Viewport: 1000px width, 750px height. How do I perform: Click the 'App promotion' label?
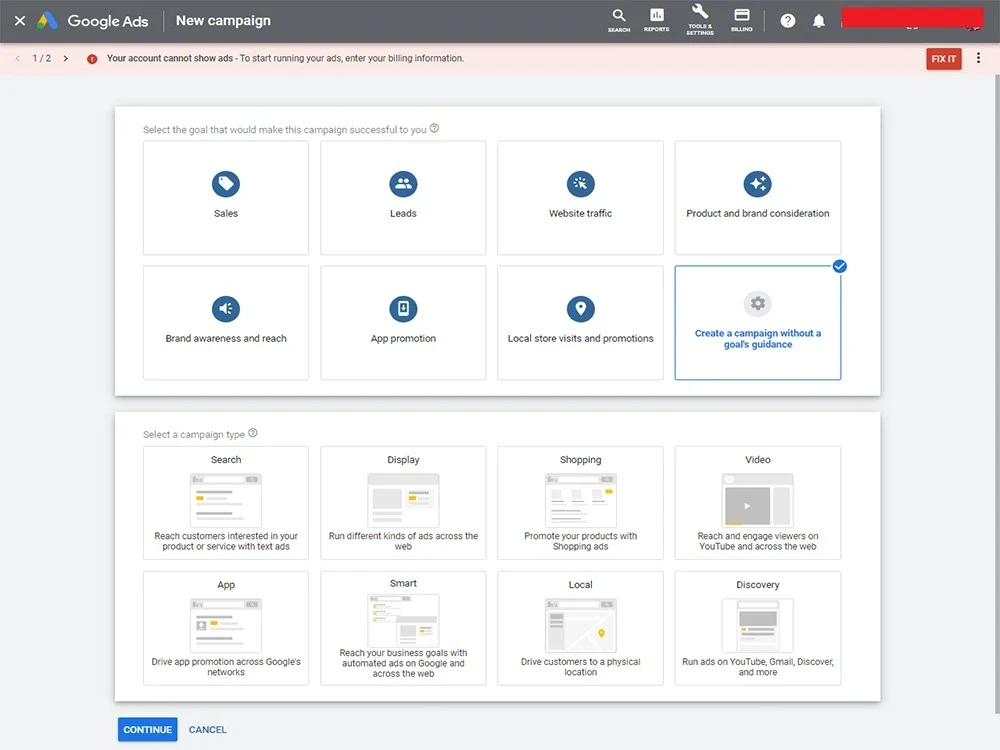[403, 339]
